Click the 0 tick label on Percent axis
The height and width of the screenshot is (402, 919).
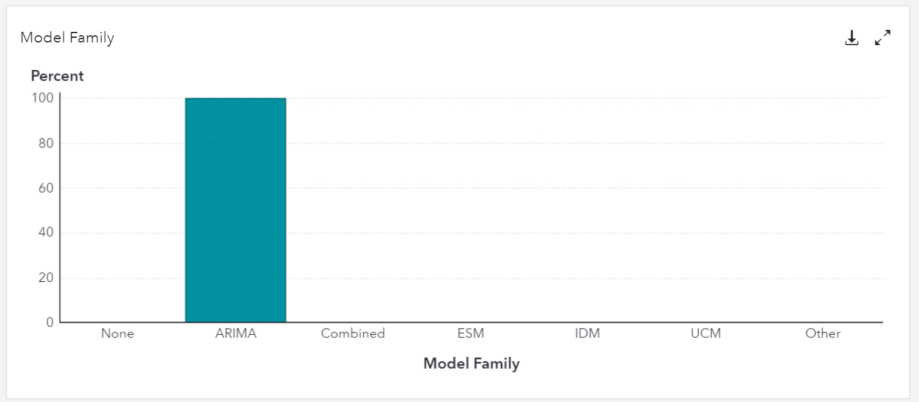pyautogui.click(x=48, y=322)
